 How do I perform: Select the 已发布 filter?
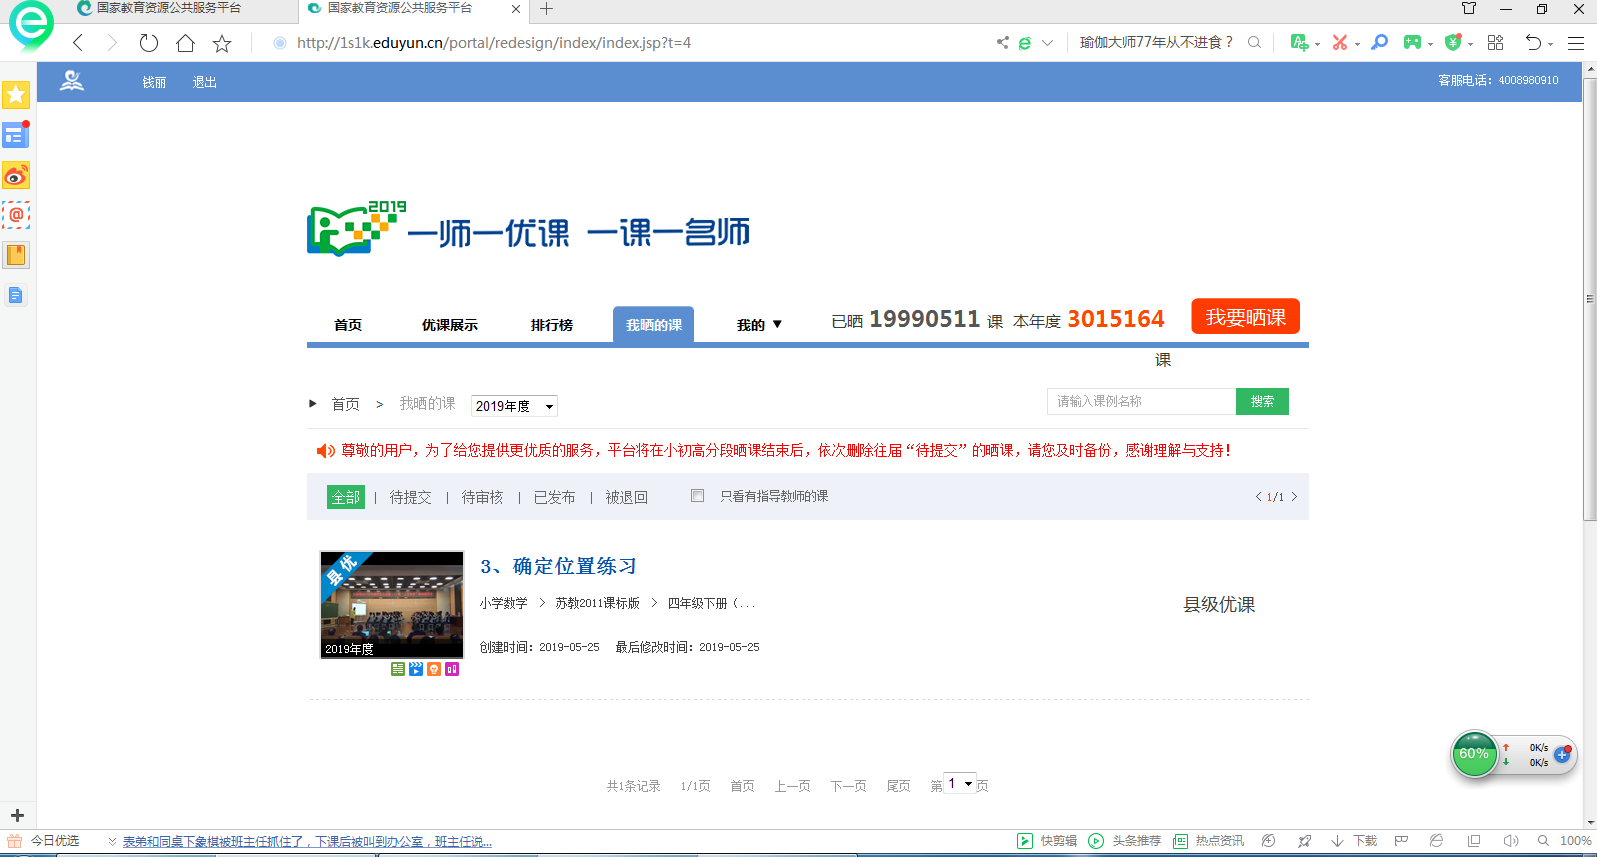coord(554,497)
